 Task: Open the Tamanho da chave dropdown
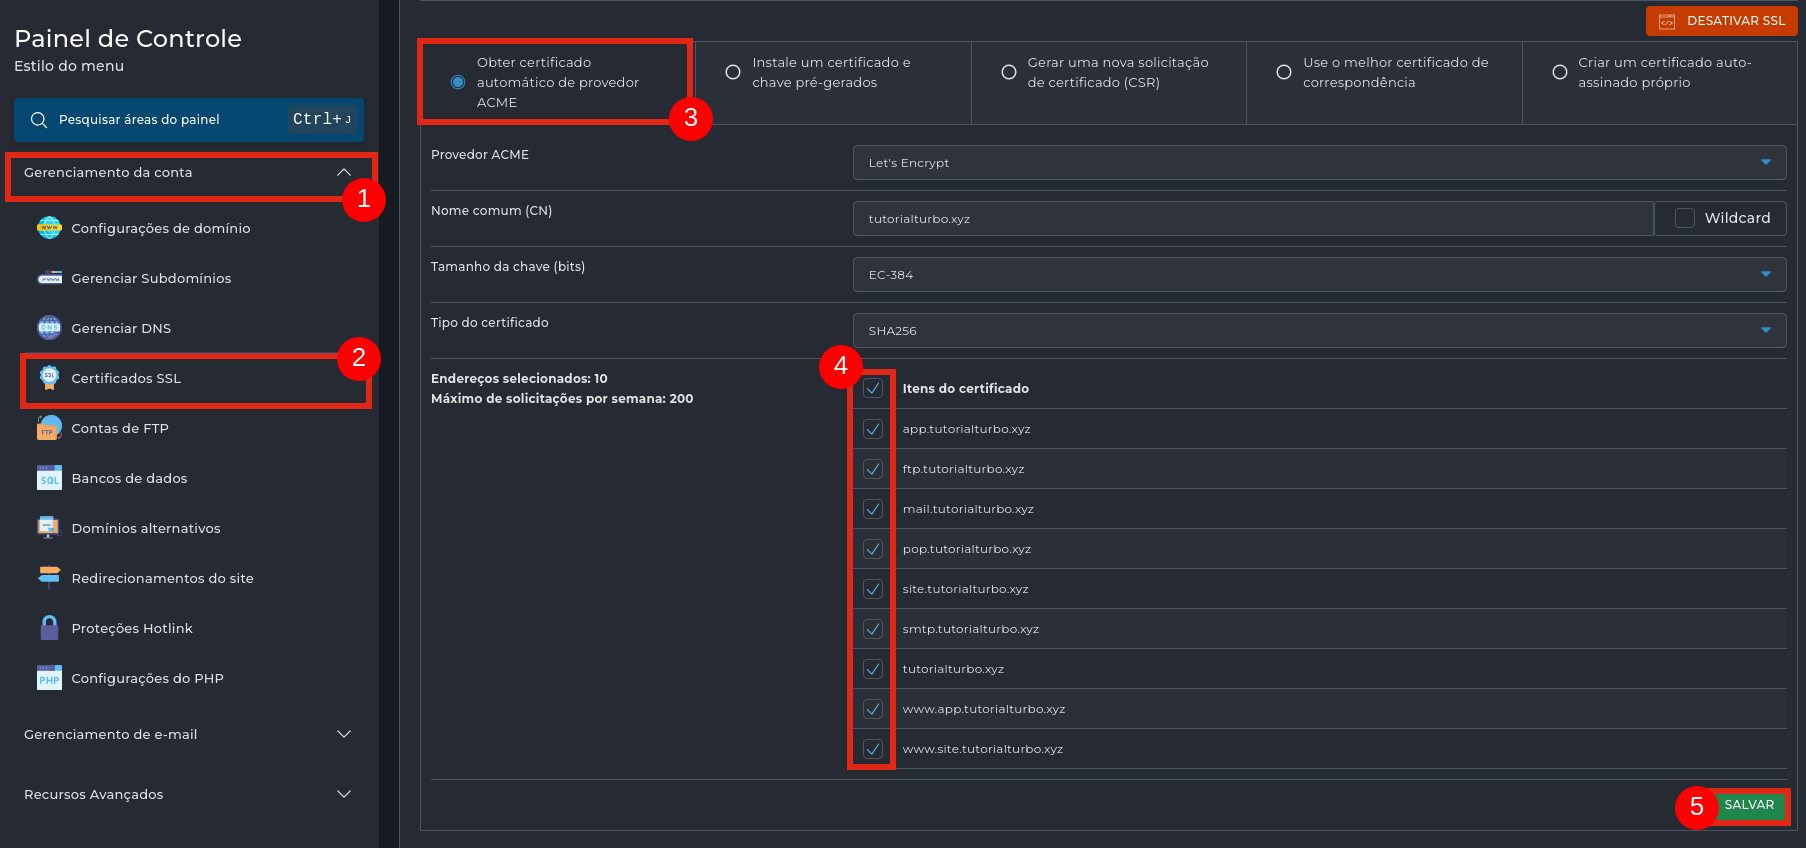click(1319, 275)
